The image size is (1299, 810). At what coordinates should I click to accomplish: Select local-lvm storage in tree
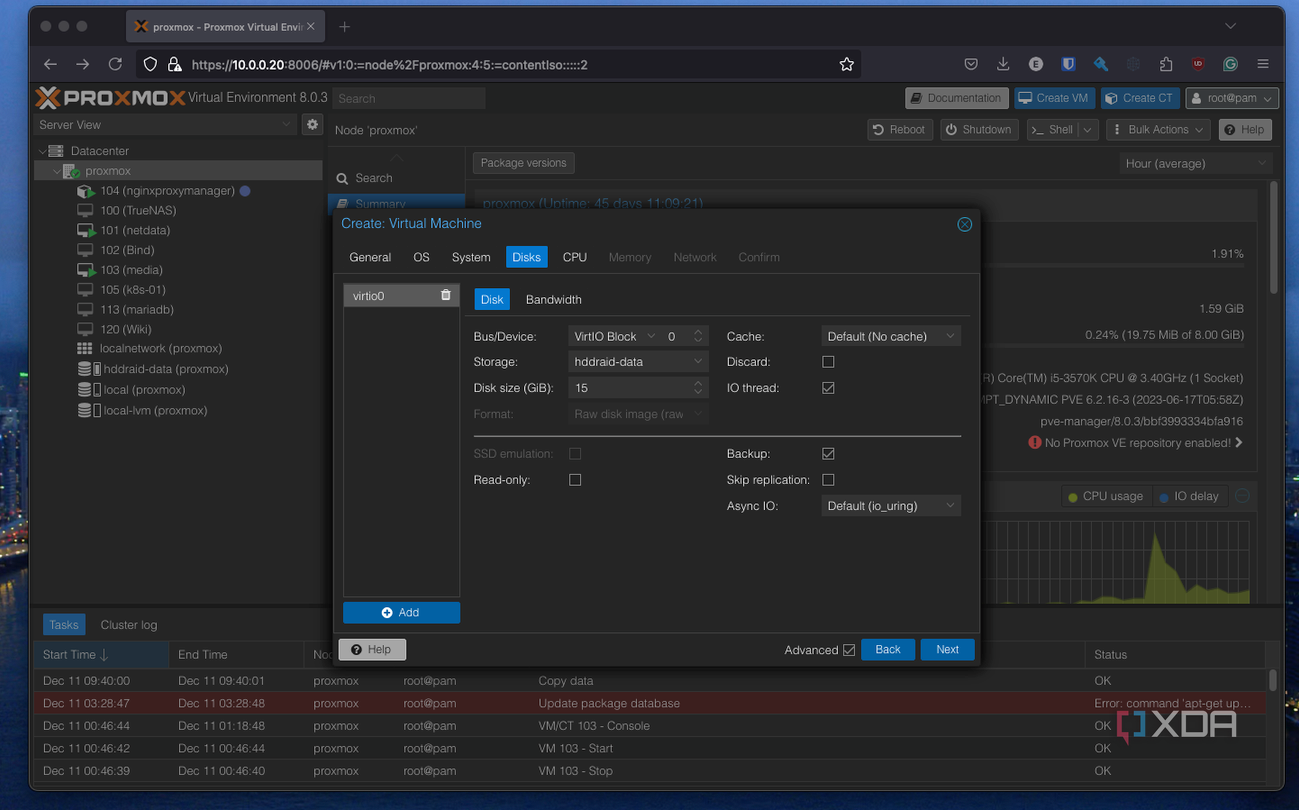tap(155, 410)
